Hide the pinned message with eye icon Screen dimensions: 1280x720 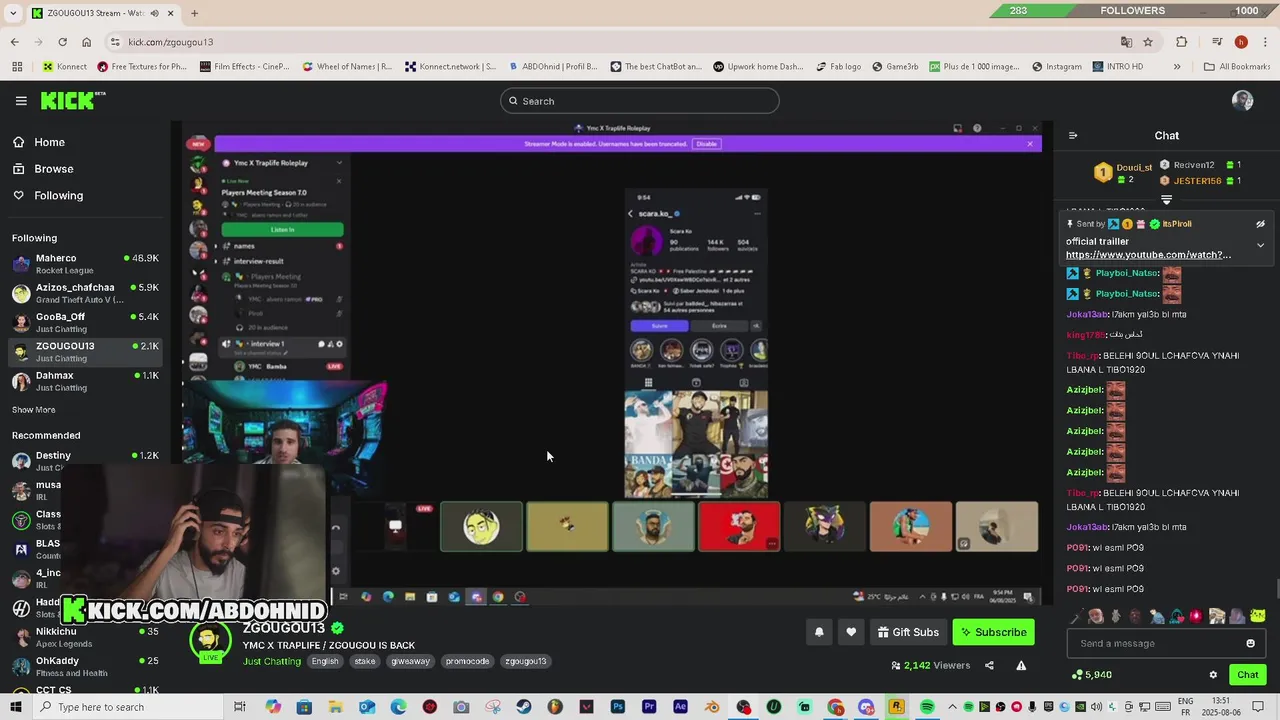(x=1260, y=224)
